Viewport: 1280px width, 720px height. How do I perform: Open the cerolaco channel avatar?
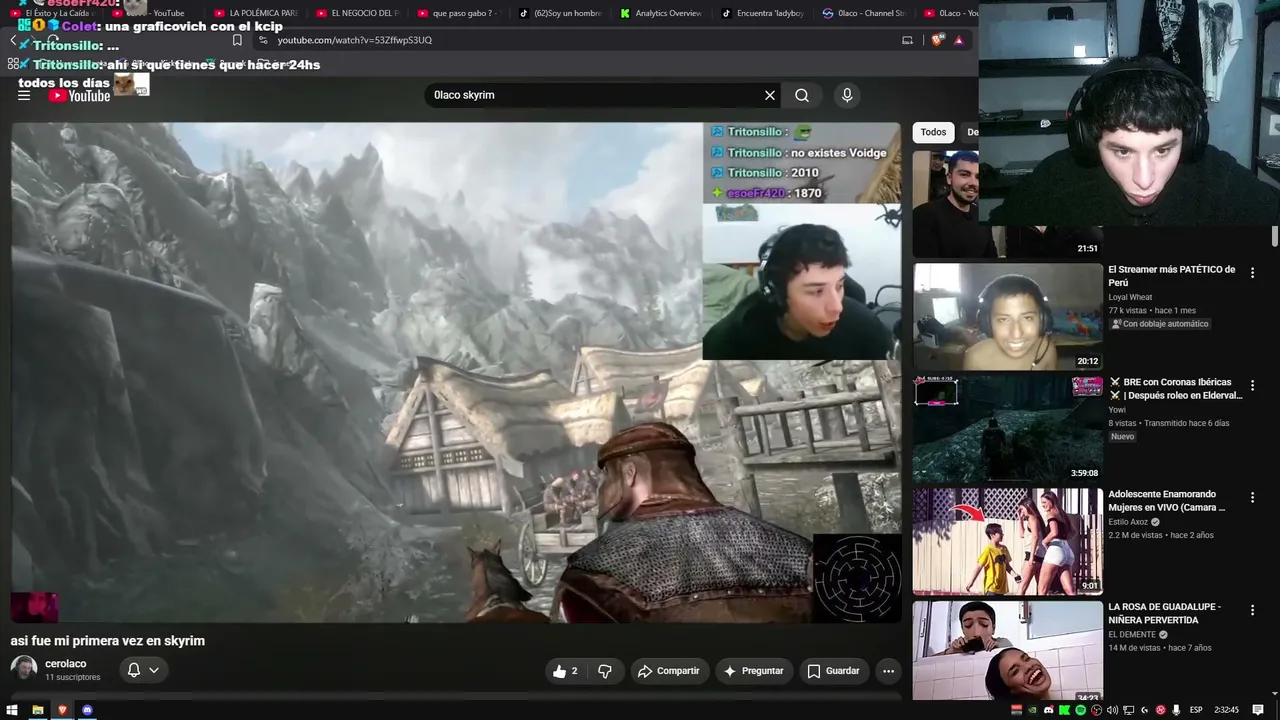point(24,669)
